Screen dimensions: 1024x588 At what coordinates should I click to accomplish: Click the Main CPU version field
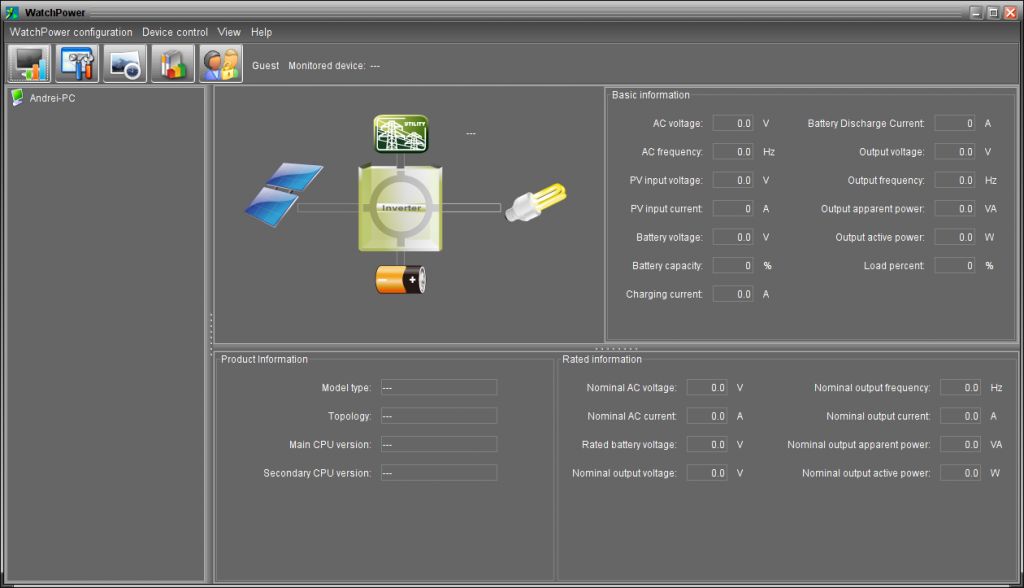(439, 444)
